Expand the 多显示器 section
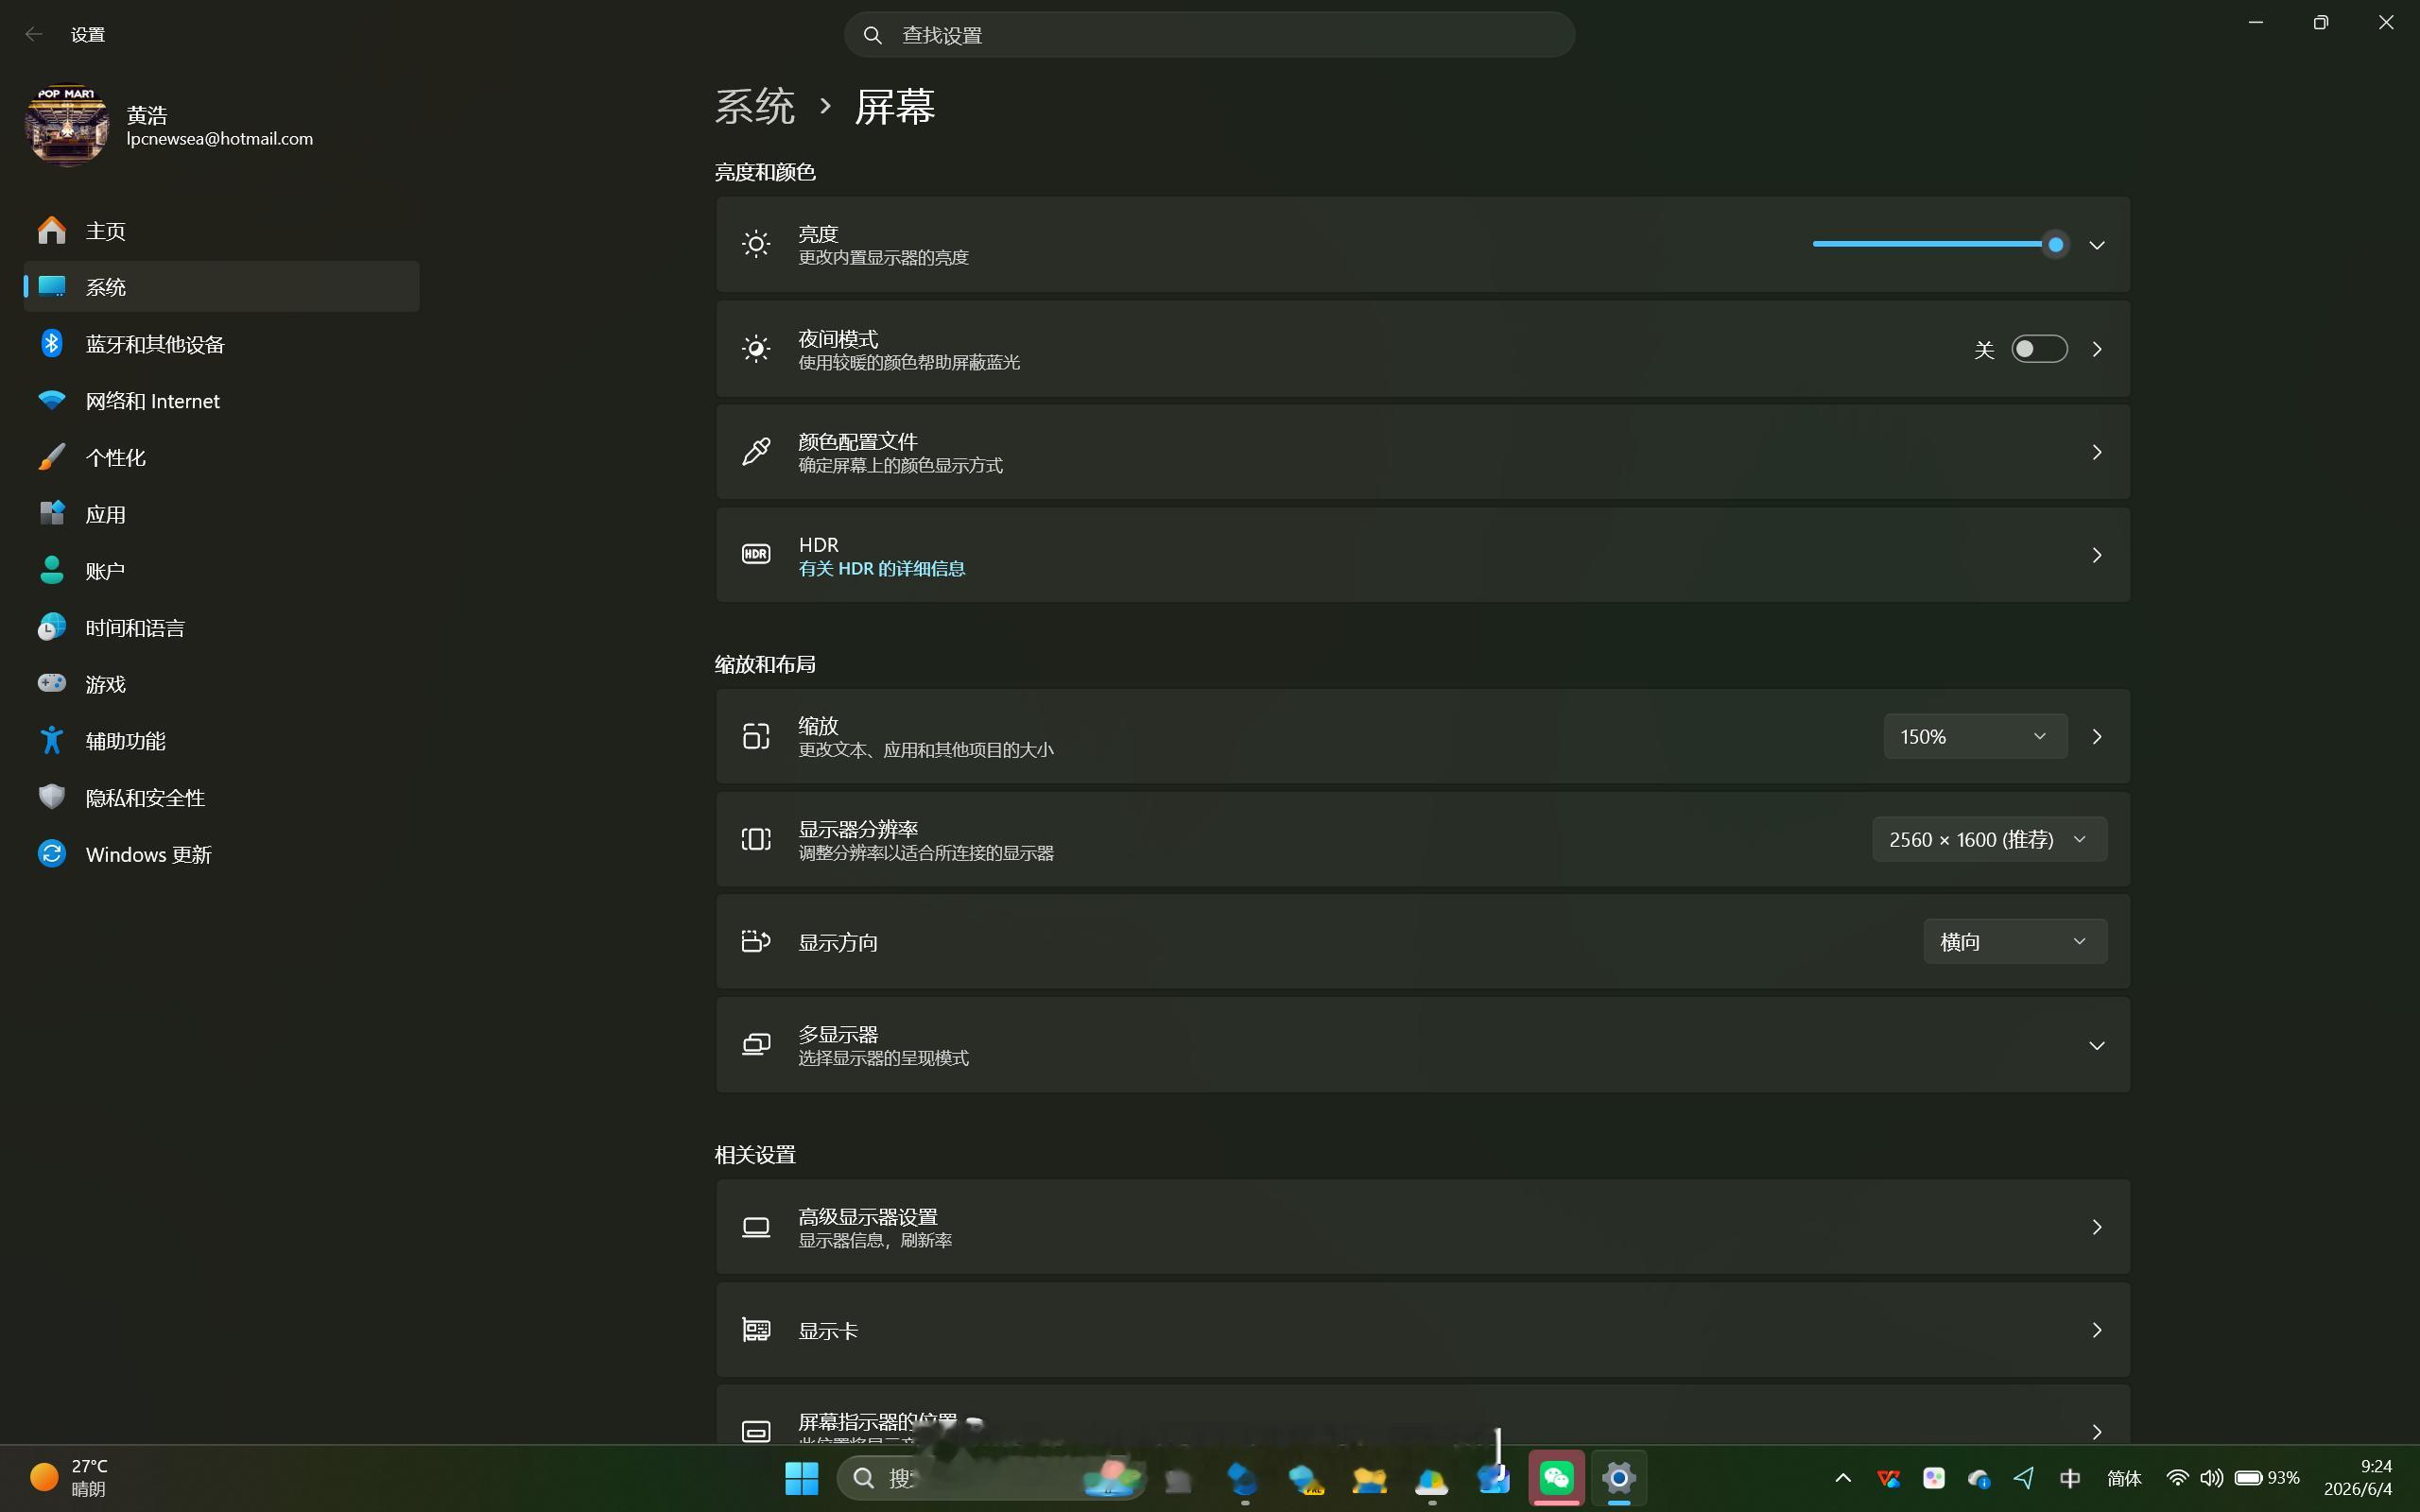Image resolution: width=2420 pixels, height=1512 pixels. pos(1422,1045)
